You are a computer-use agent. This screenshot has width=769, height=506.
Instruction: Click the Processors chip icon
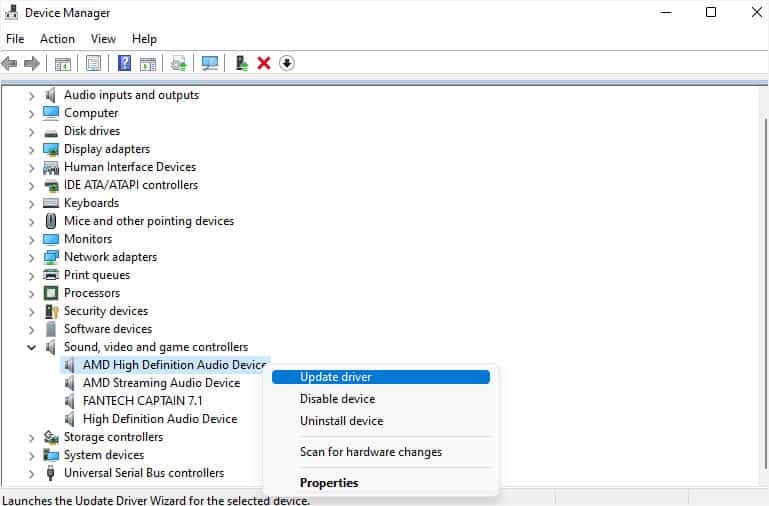coord(51,293)
